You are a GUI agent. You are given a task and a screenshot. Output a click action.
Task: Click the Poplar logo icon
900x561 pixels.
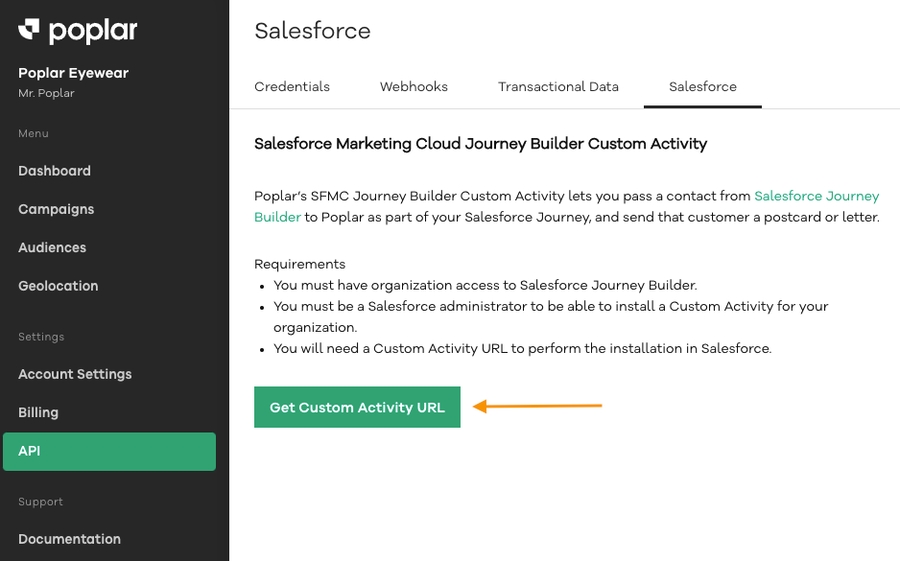29,31
